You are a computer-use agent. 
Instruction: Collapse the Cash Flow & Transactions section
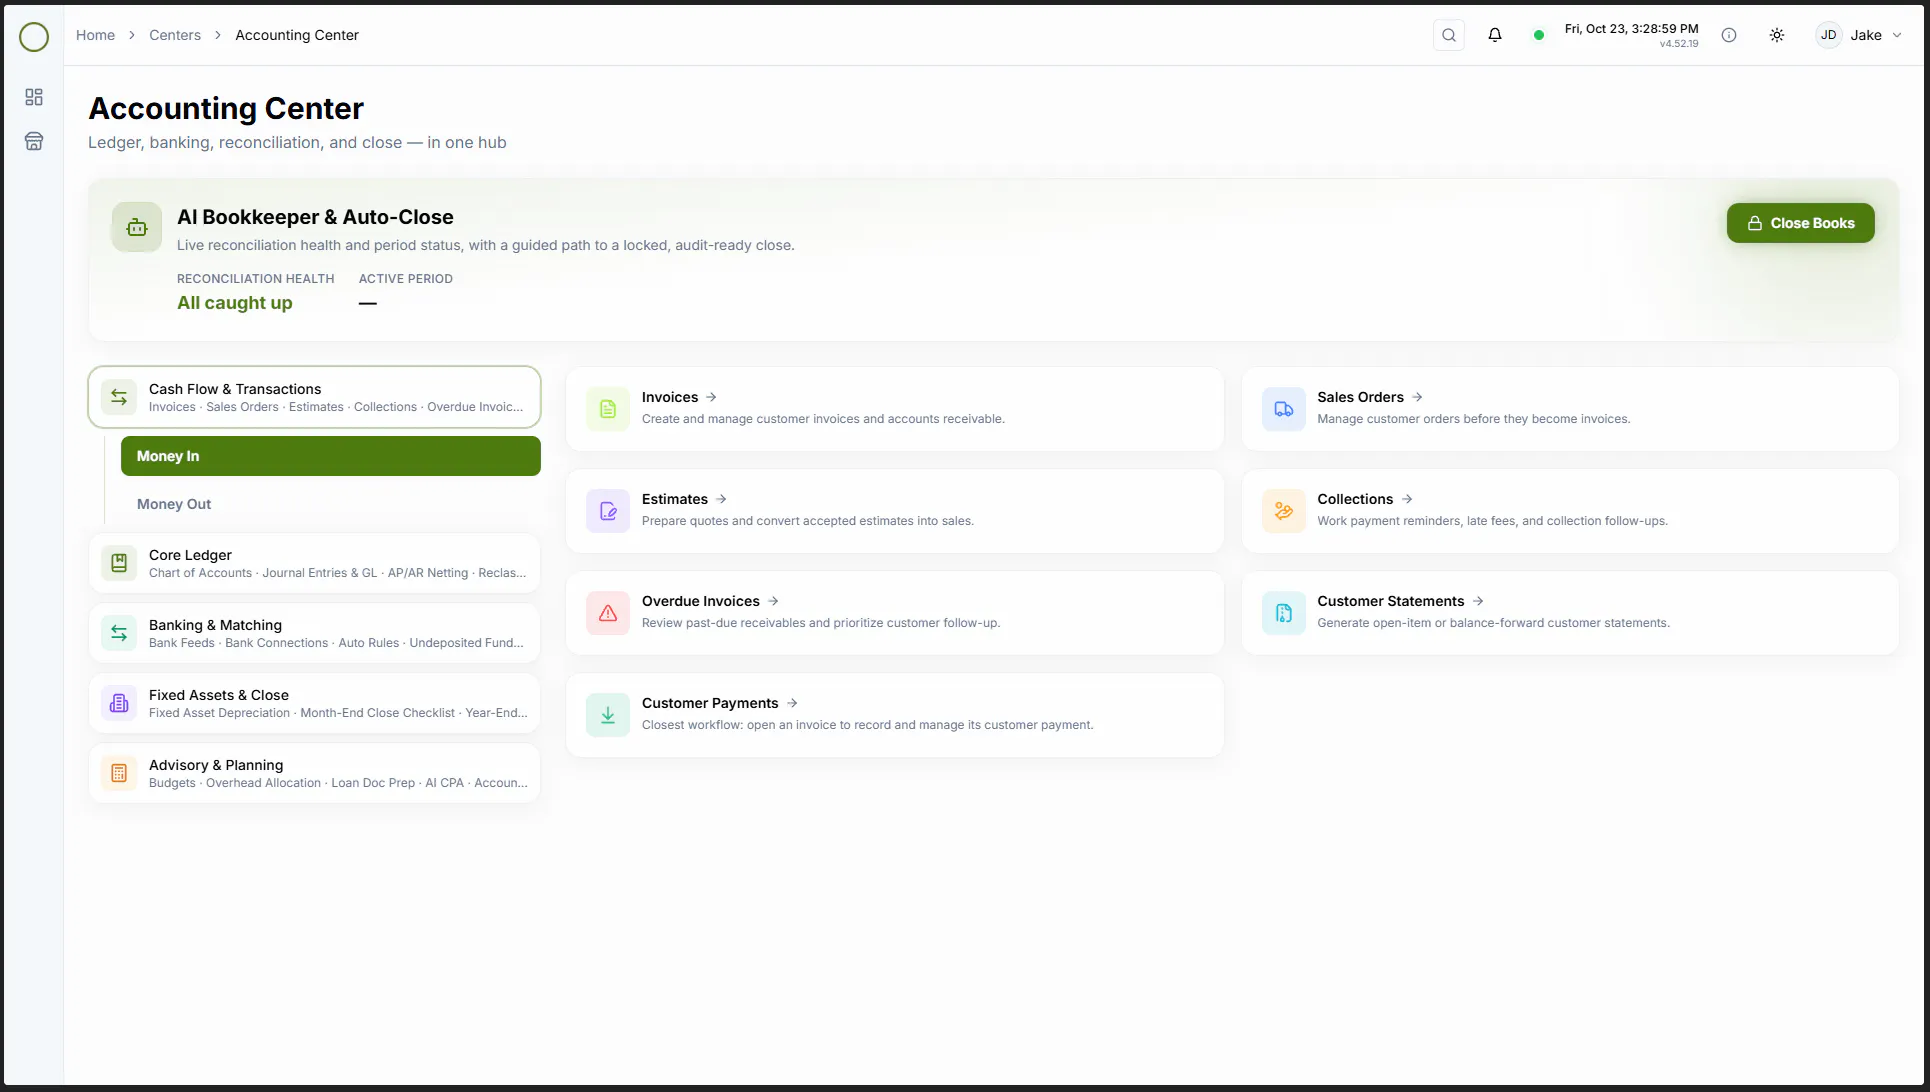[314, 397]
